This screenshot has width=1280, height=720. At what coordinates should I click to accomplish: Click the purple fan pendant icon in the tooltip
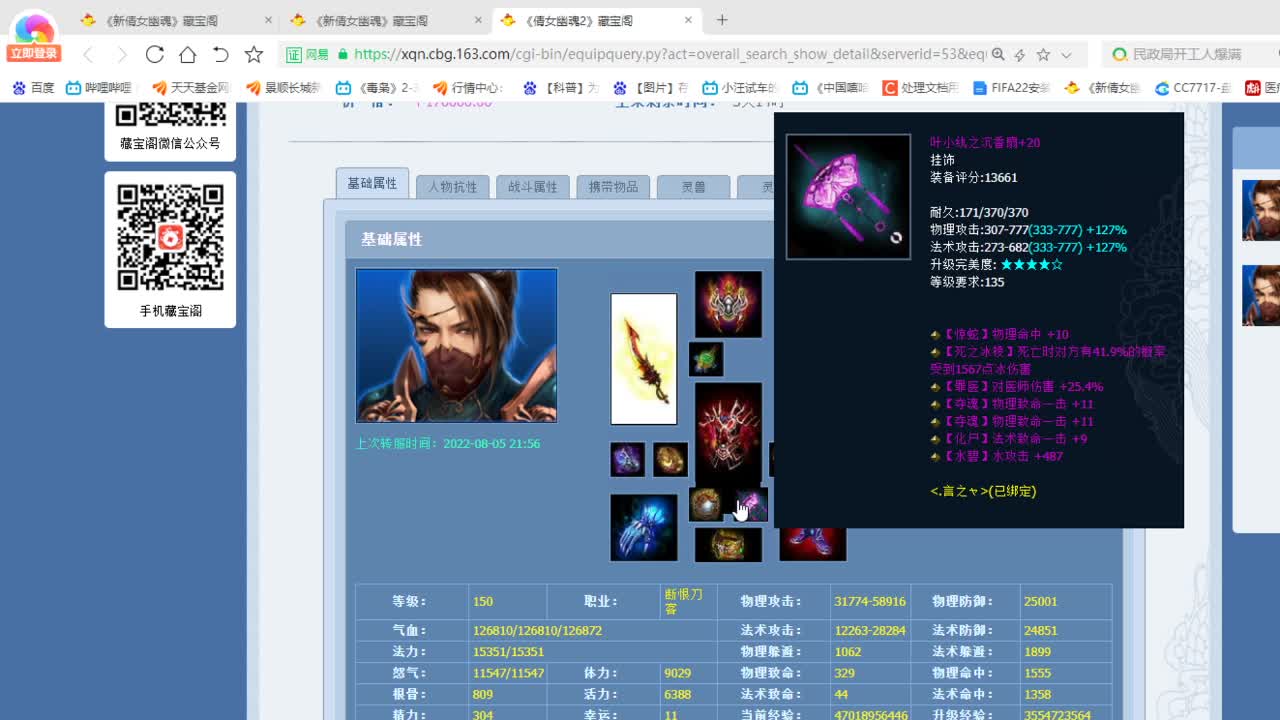pyautogui.click(x=847, y=196)
